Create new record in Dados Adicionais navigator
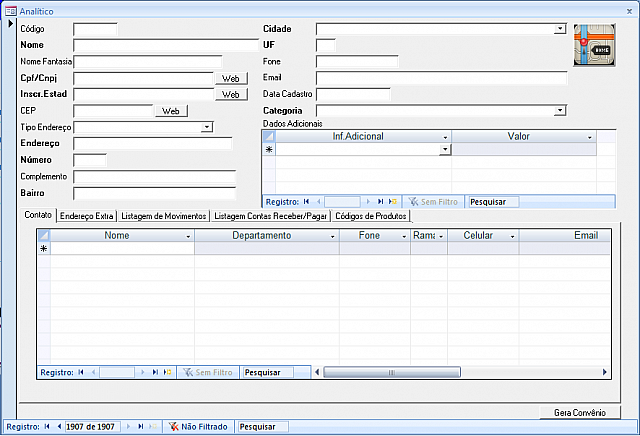The height and width of the screenshot is (436, 640). point(393,202)
